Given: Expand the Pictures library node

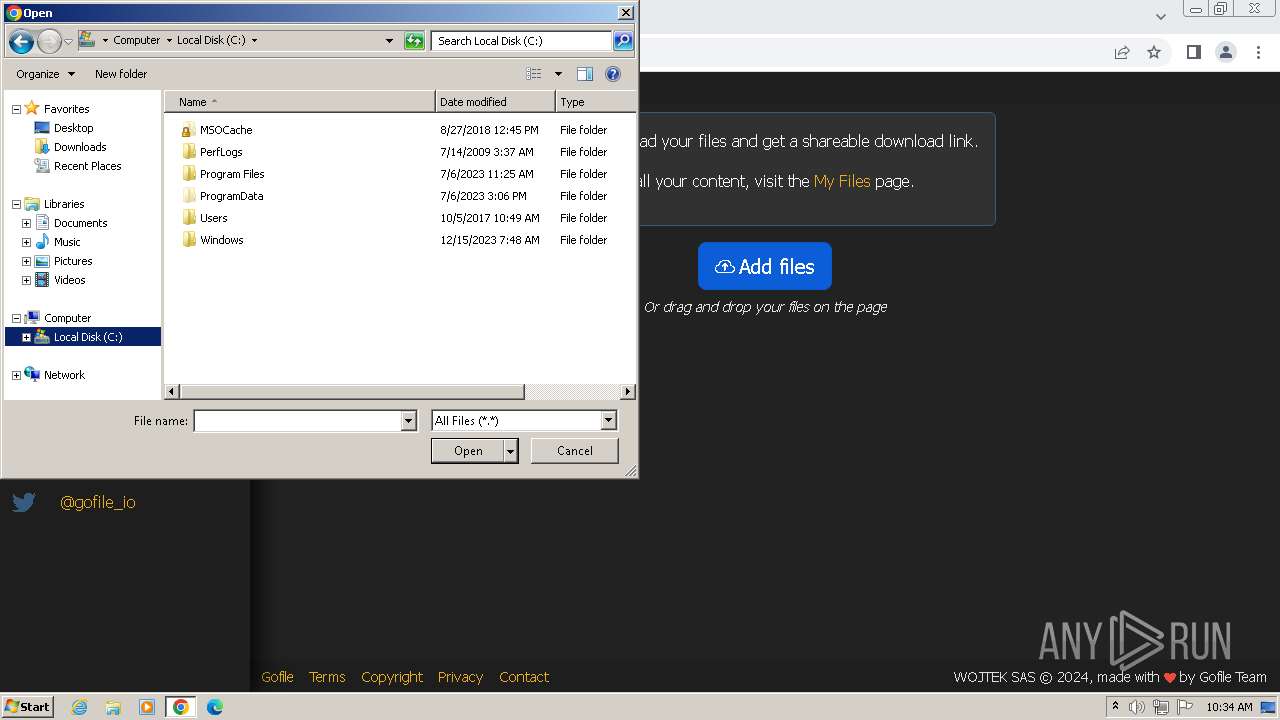Looking at the screenshot, I should 26,261.
